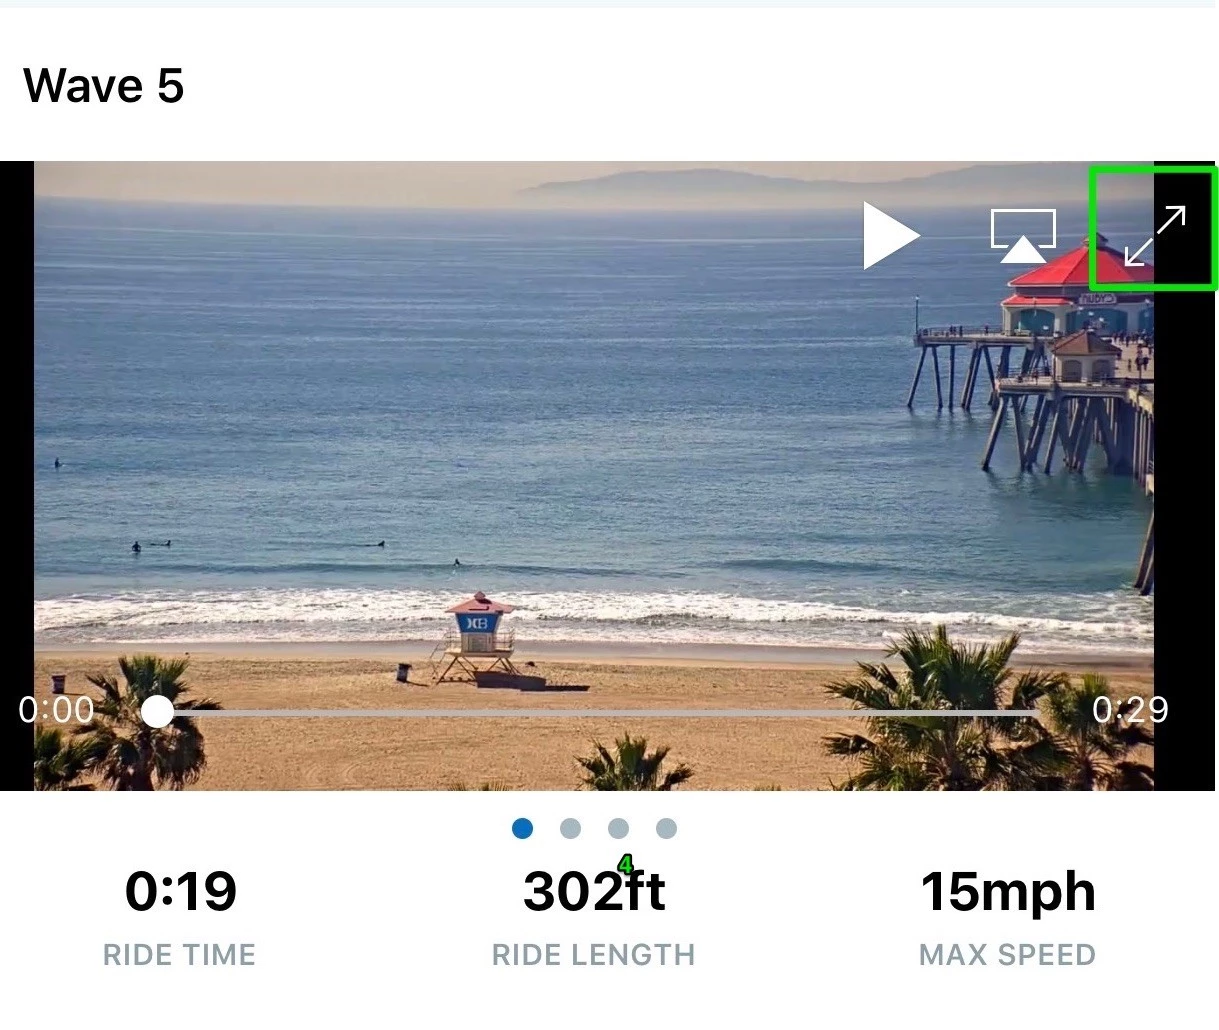The height and width of the screenshot is (1030, 1219).
Task: Jump to the middle of the video timeline
Action: (x=597, y=712)
